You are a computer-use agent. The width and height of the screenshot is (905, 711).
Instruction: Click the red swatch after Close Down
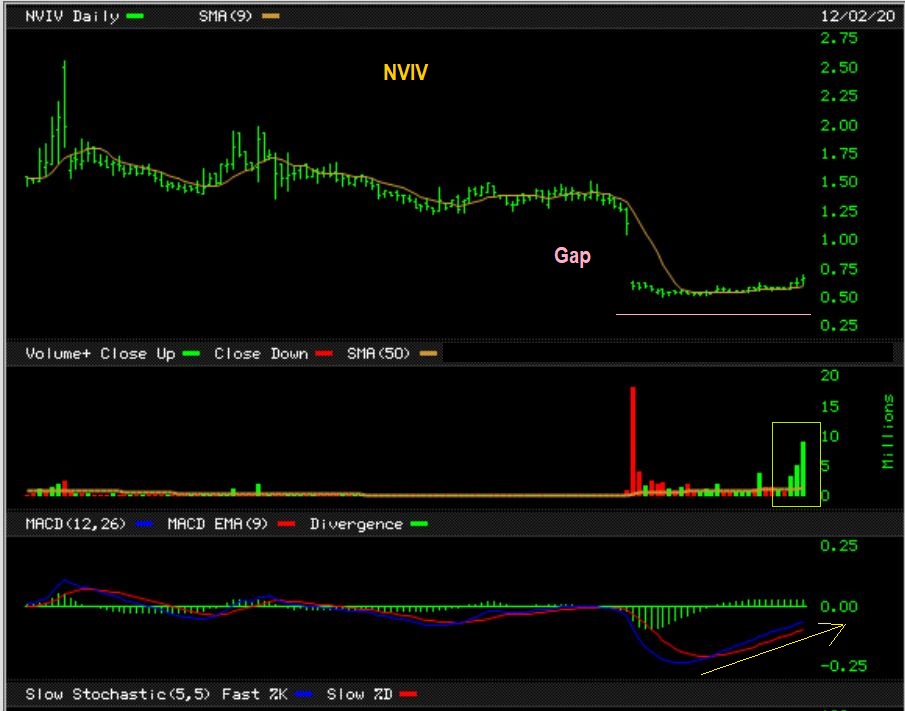tap(324, 354)
